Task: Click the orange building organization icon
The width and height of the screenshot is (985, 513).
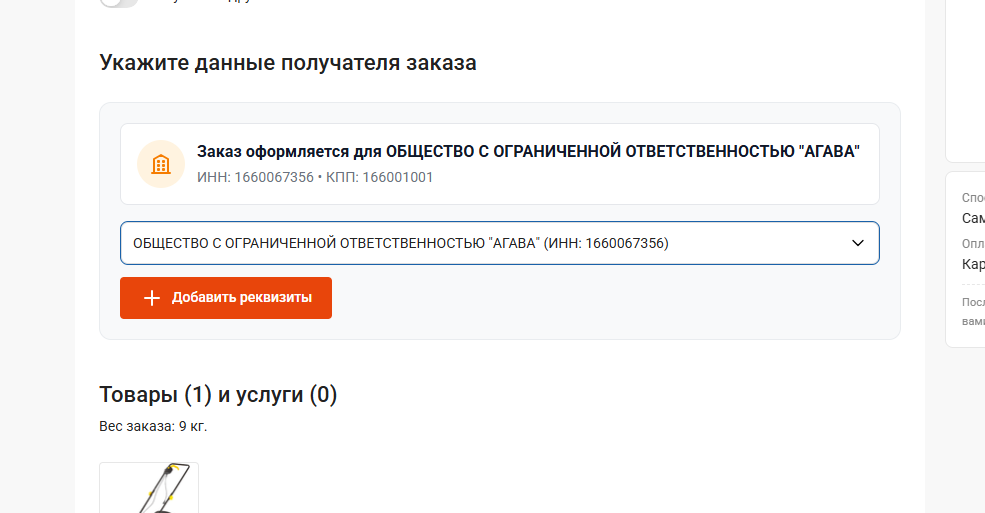Action: tap(161, 164)
